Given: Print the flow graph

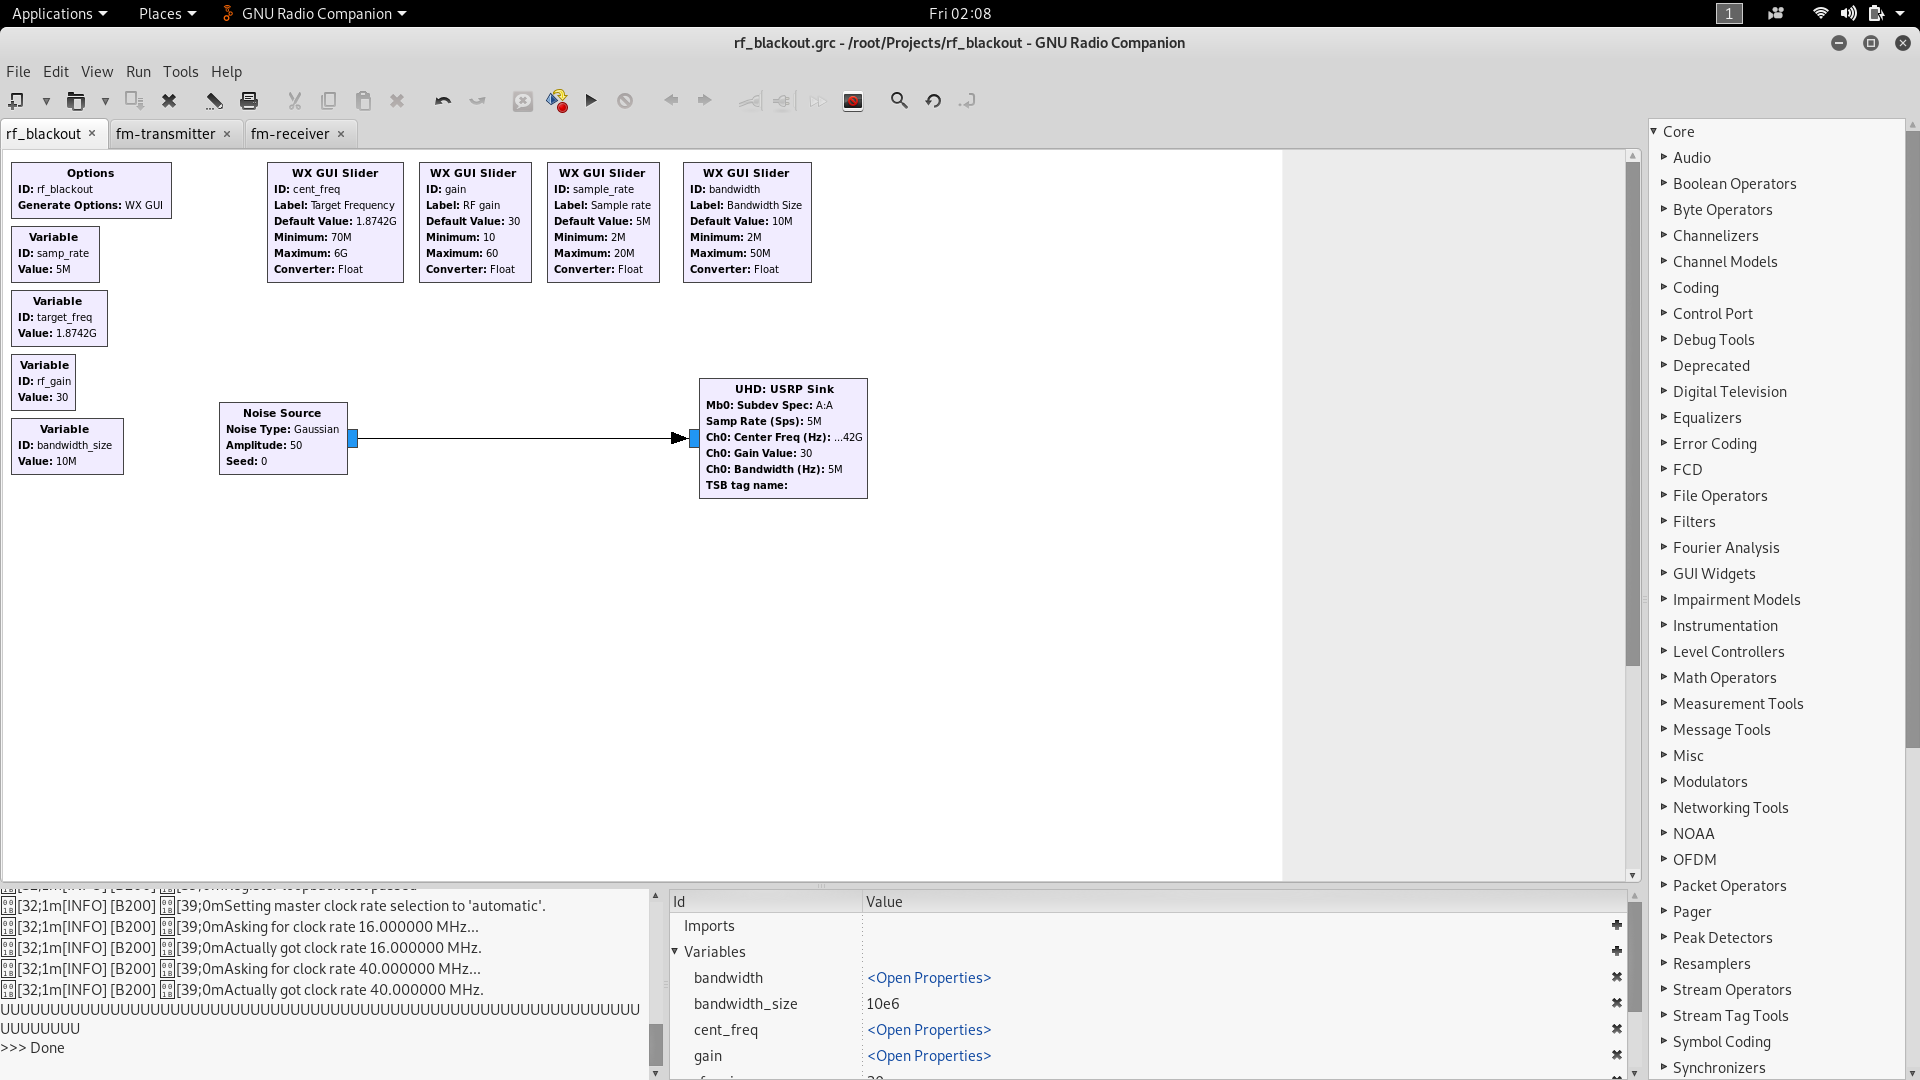Looking at the screenshot, I should pos(249,101).
